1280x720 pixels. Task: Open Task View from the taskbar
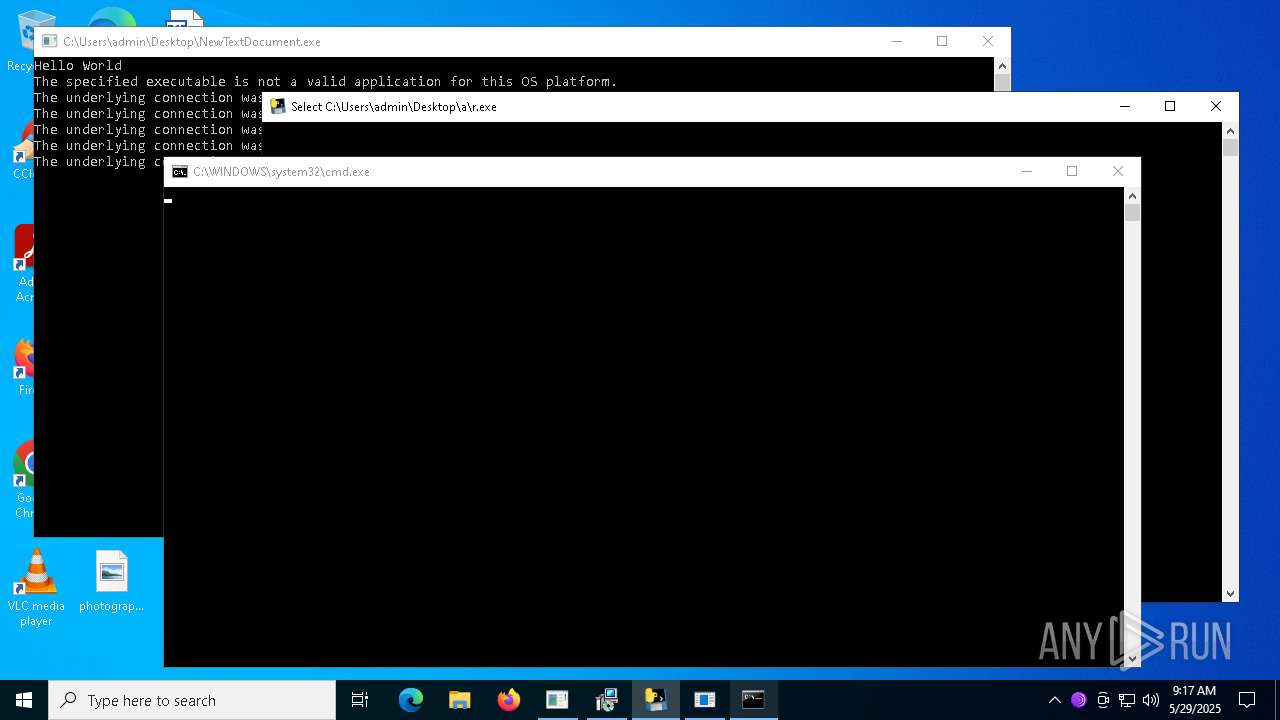[x=360, y=700]
